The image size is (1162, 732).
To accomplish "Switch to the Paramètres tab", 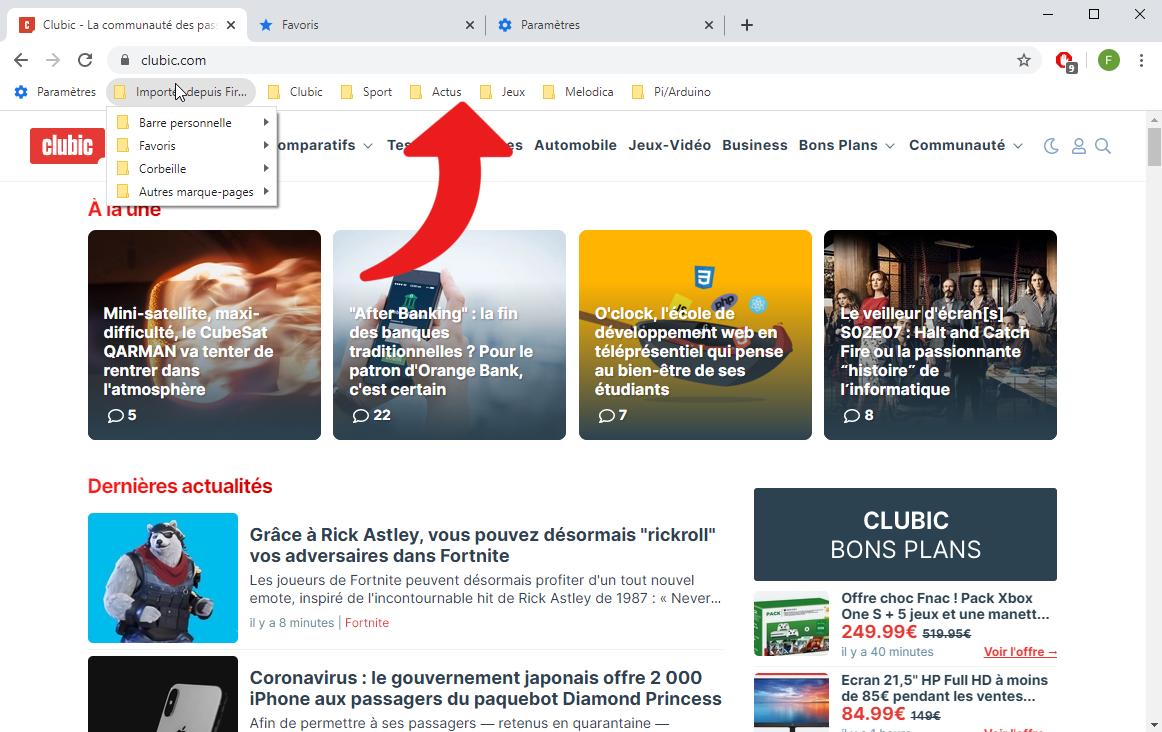I will (605, 25).
